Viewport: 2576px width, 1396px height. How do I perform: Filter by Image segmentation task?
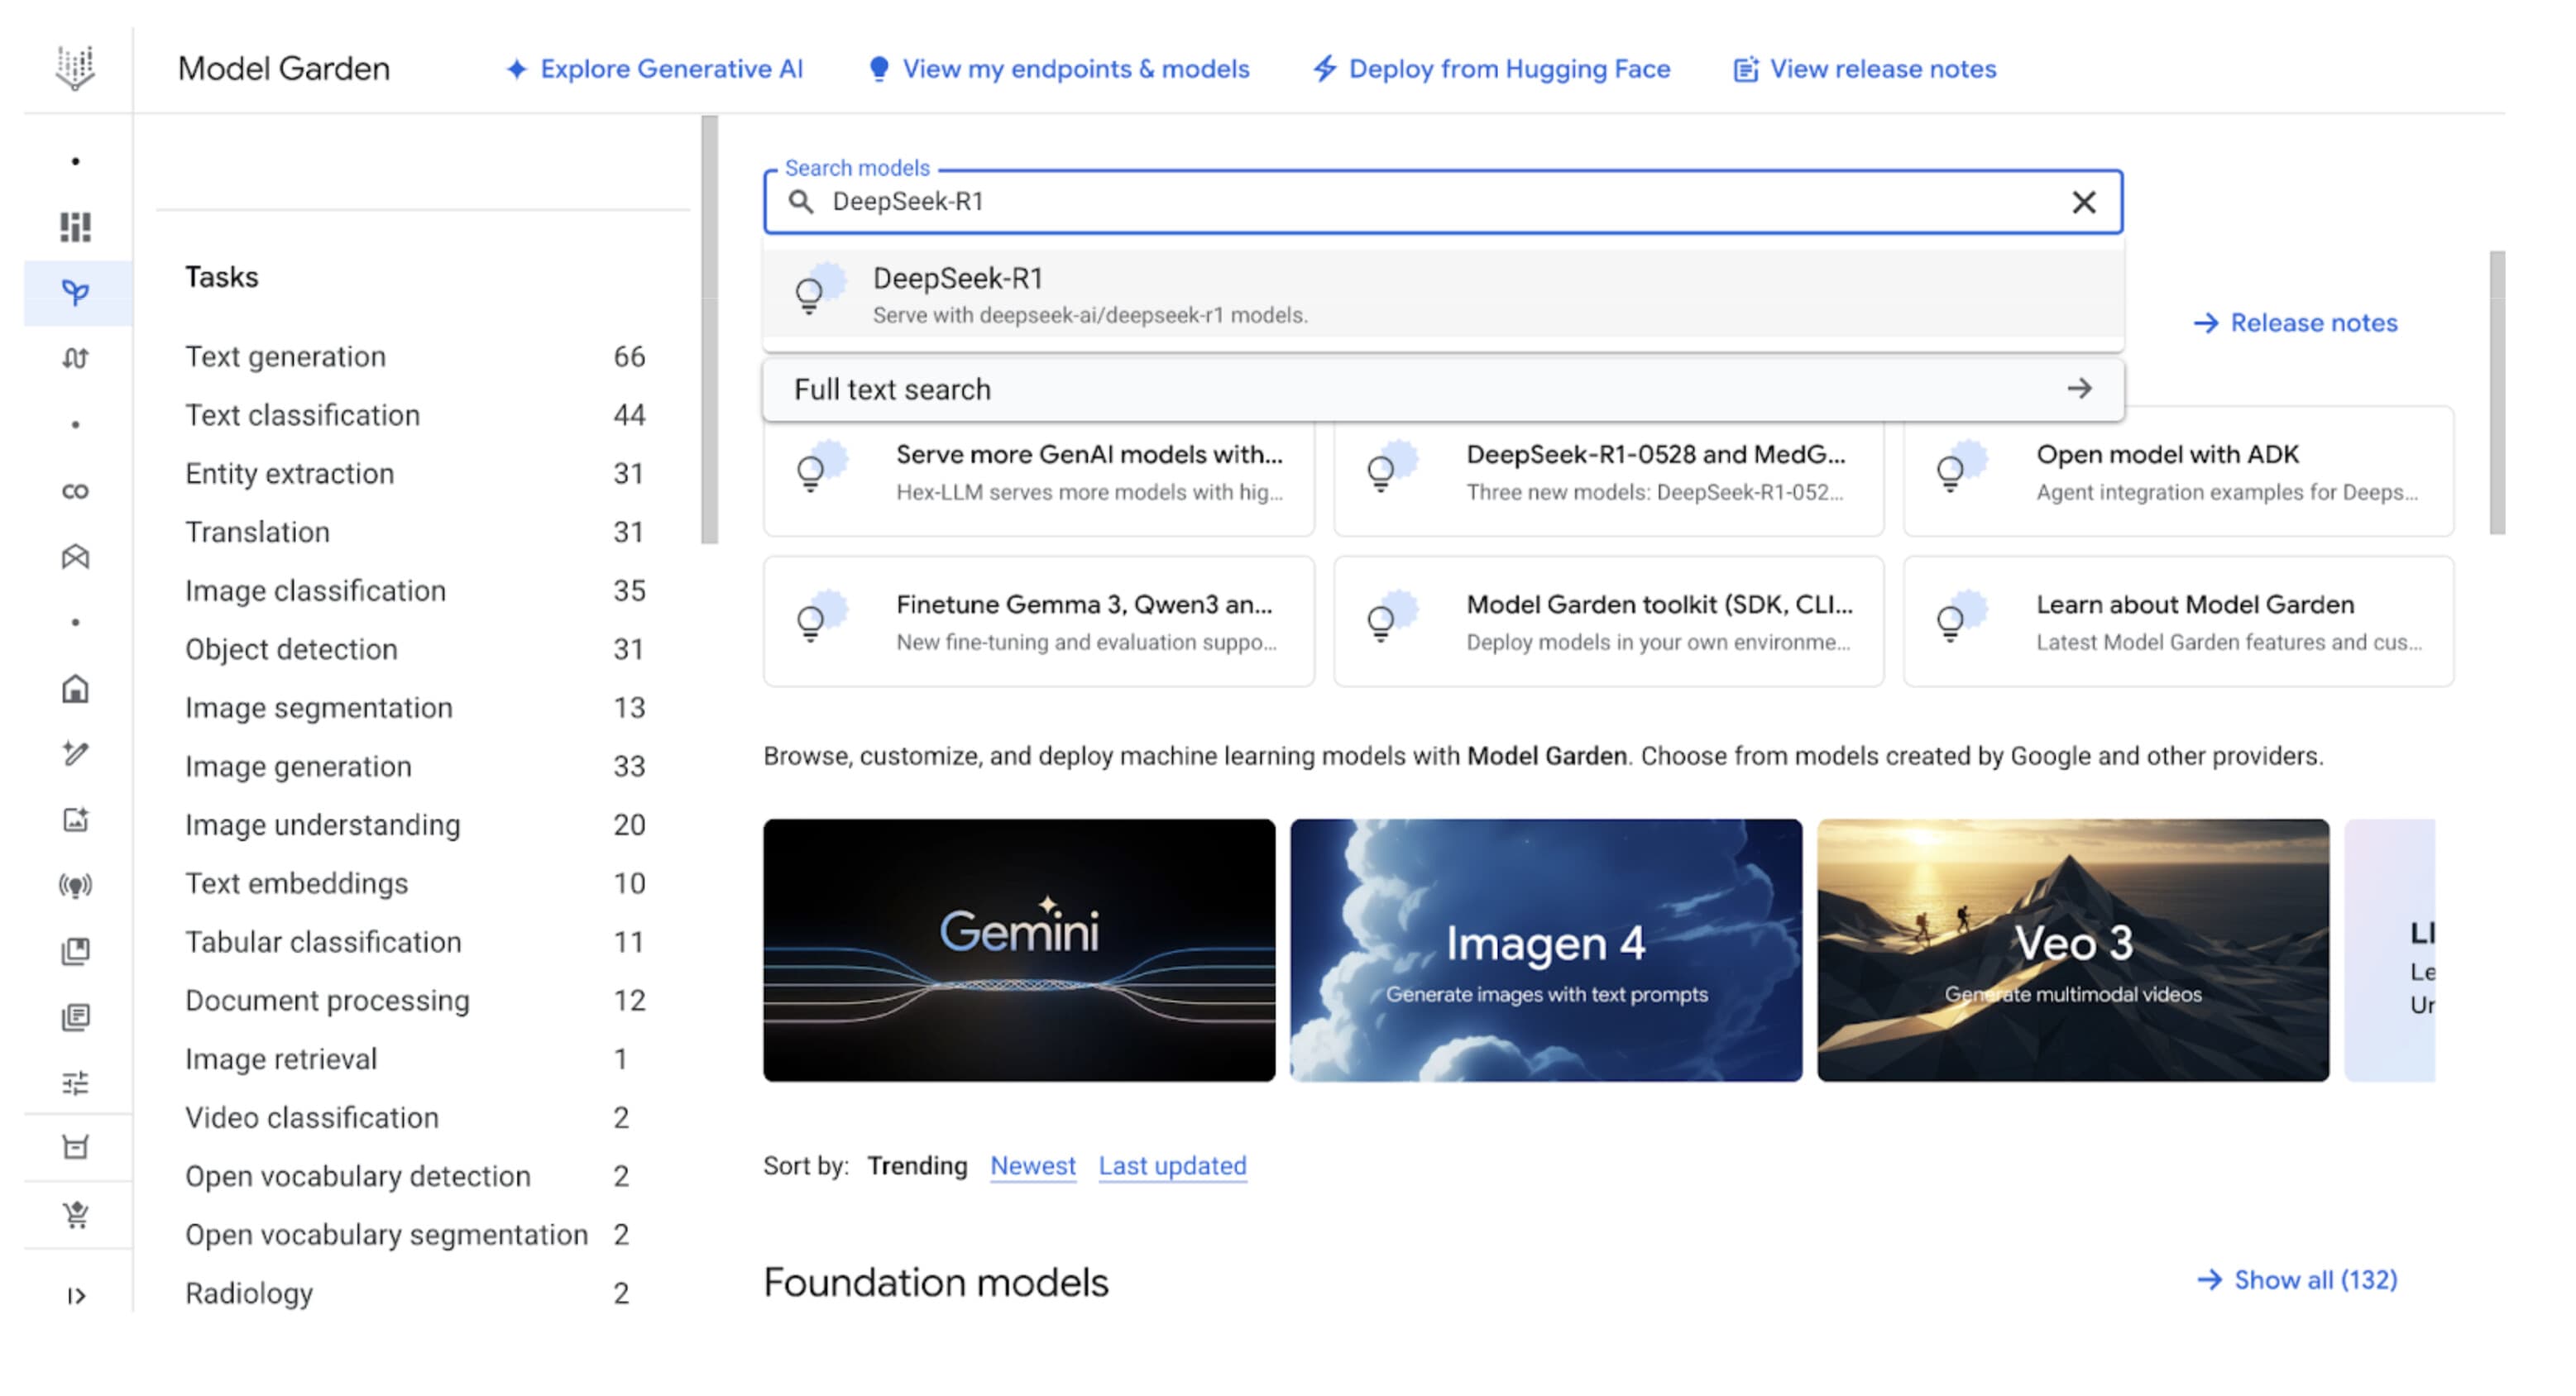(415, 708)
